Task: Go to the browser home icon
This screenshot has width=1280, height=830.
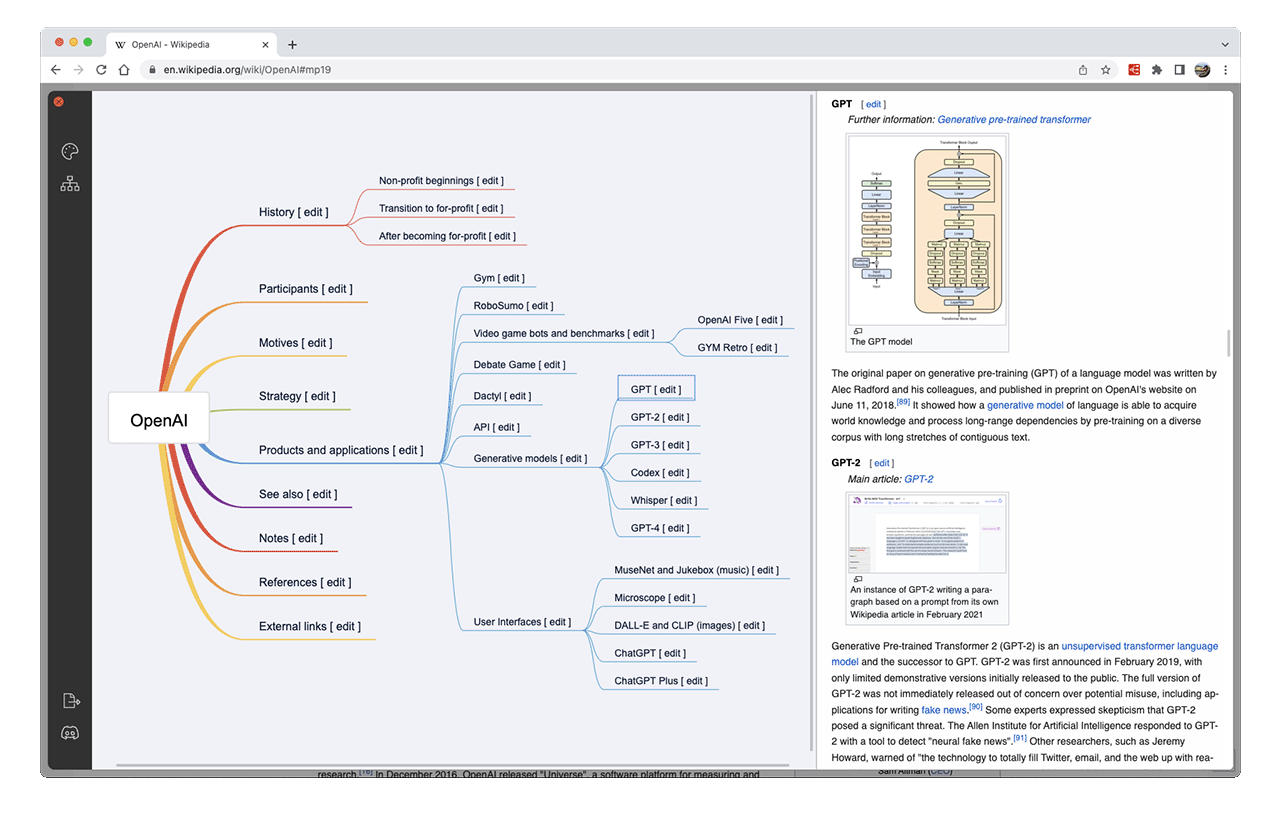Action: click(x=124, y=70)
